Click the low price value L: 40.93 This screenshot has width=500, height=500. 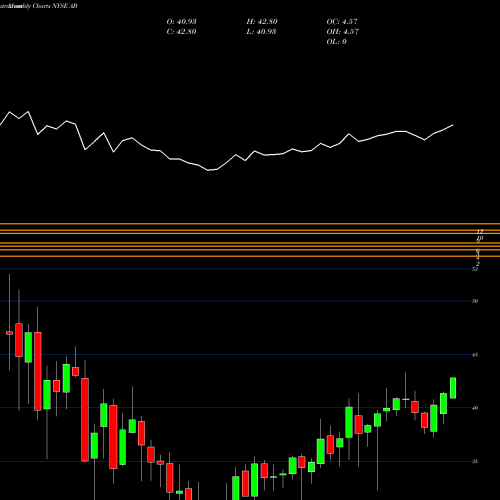[x=261, y=32]
